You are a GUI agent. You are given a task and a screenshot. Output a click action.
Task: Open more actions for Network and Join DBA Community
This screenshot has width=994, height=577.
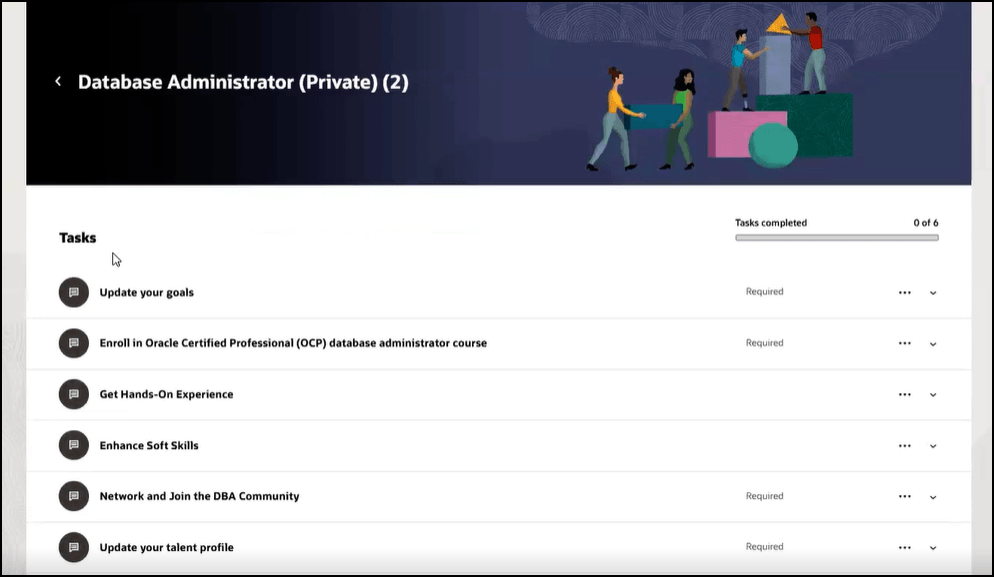(x=905, y=496)
